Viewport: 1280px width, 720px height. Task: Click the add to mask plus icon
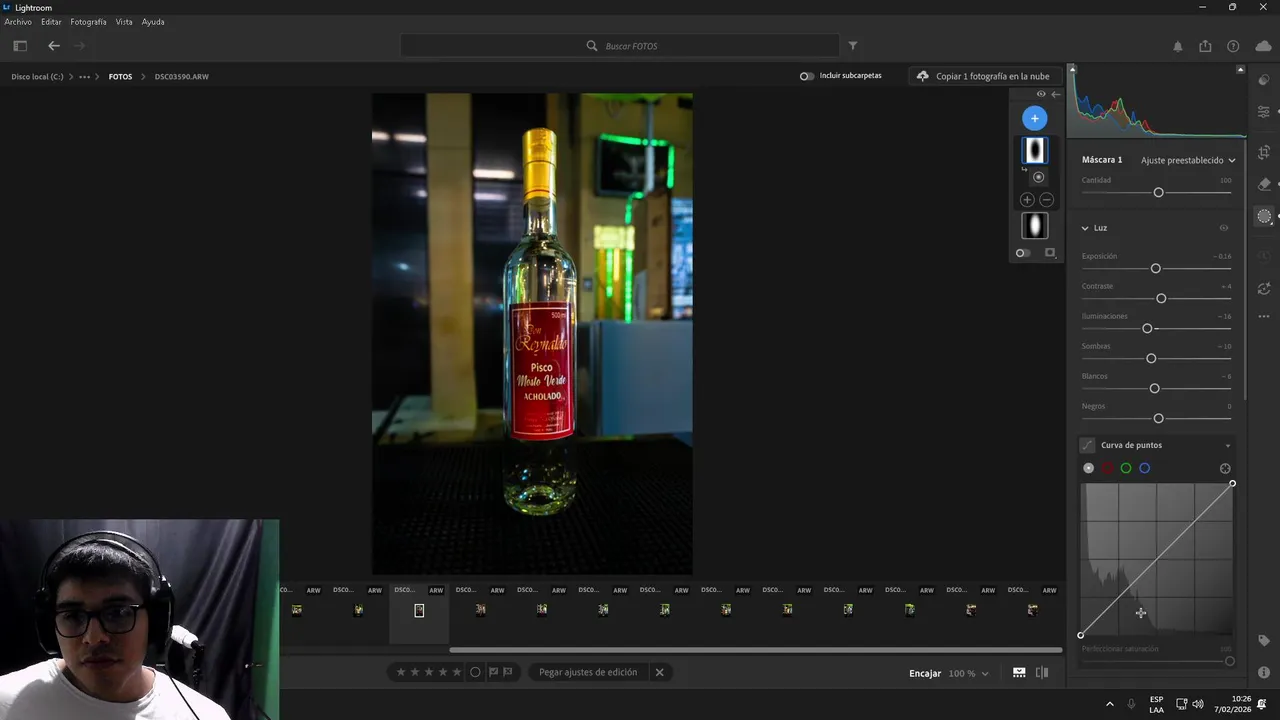1027,200
